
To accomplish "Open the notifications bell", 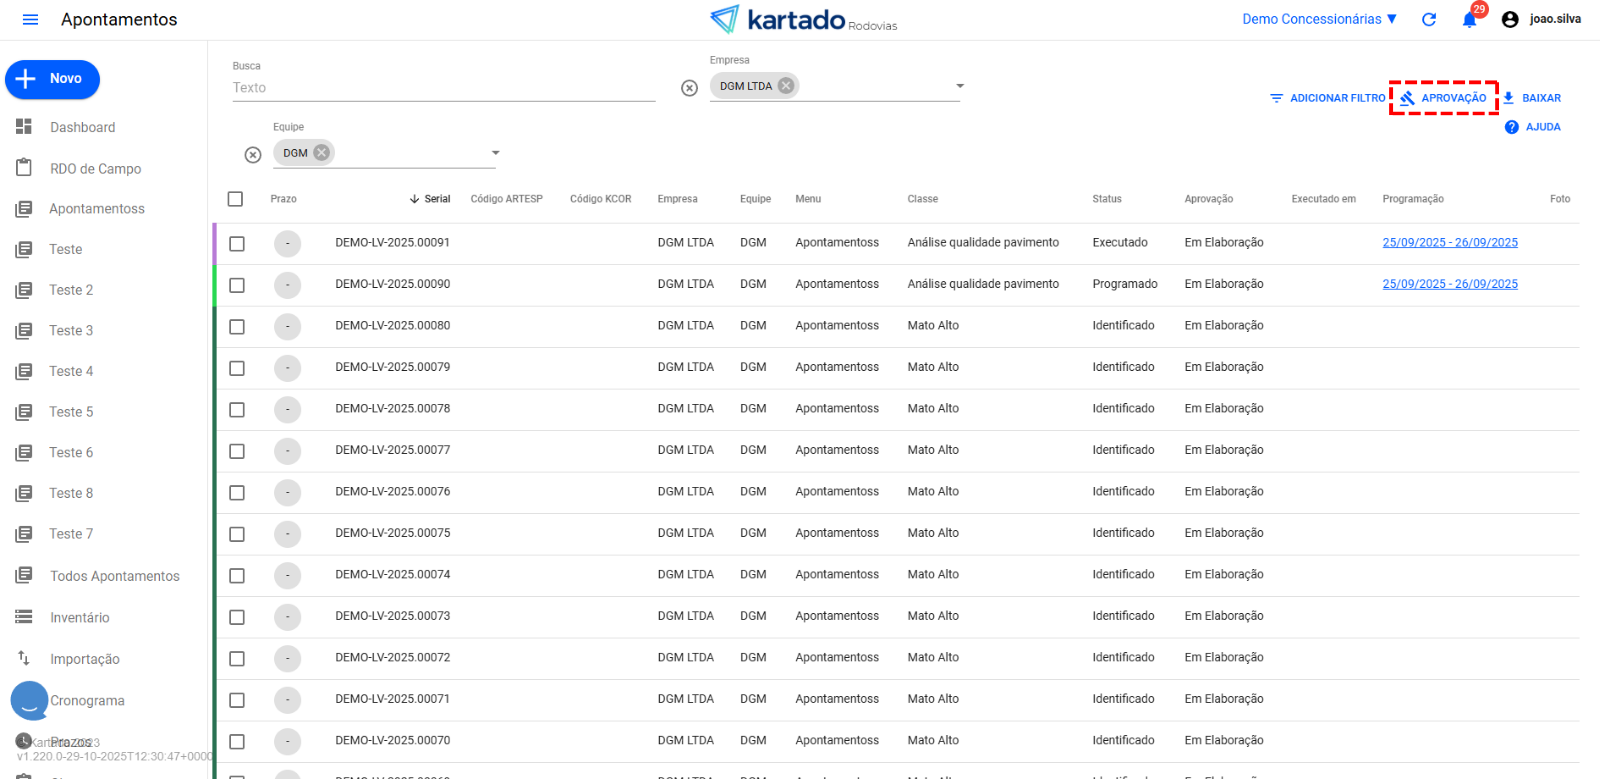I will (1469, 20).
